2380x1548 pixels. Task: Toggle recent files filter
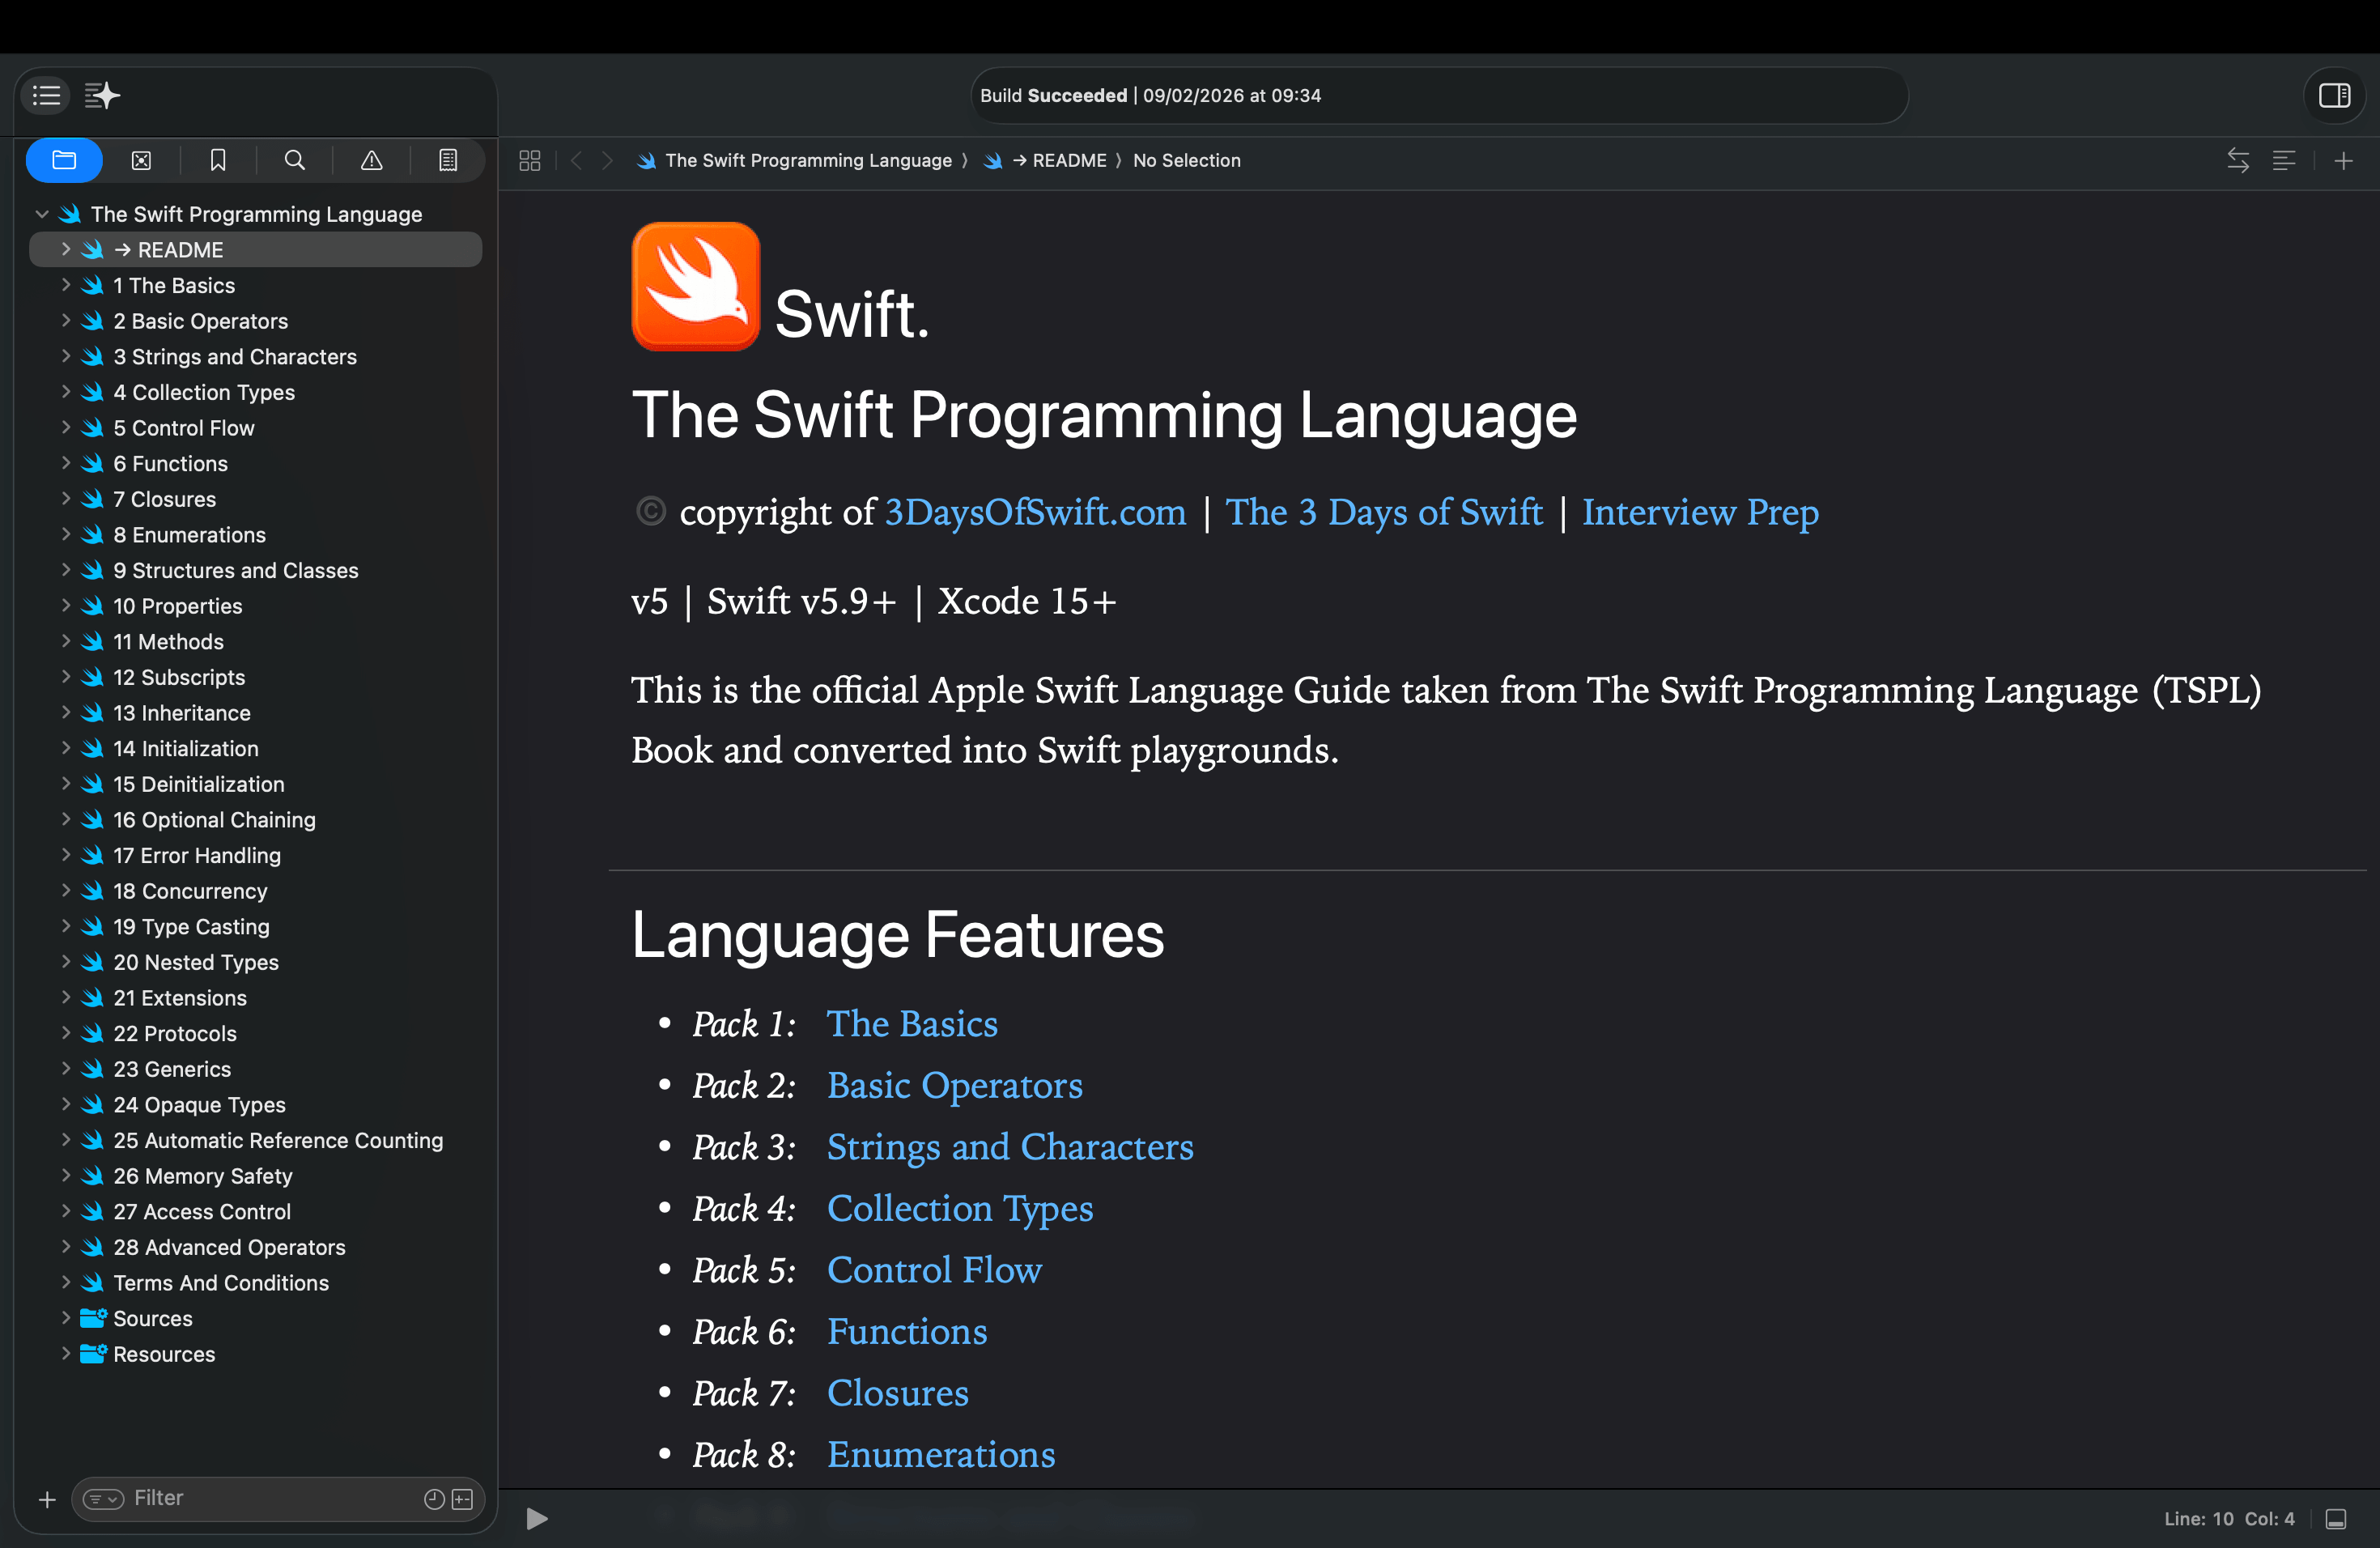tap(433, 1498)
